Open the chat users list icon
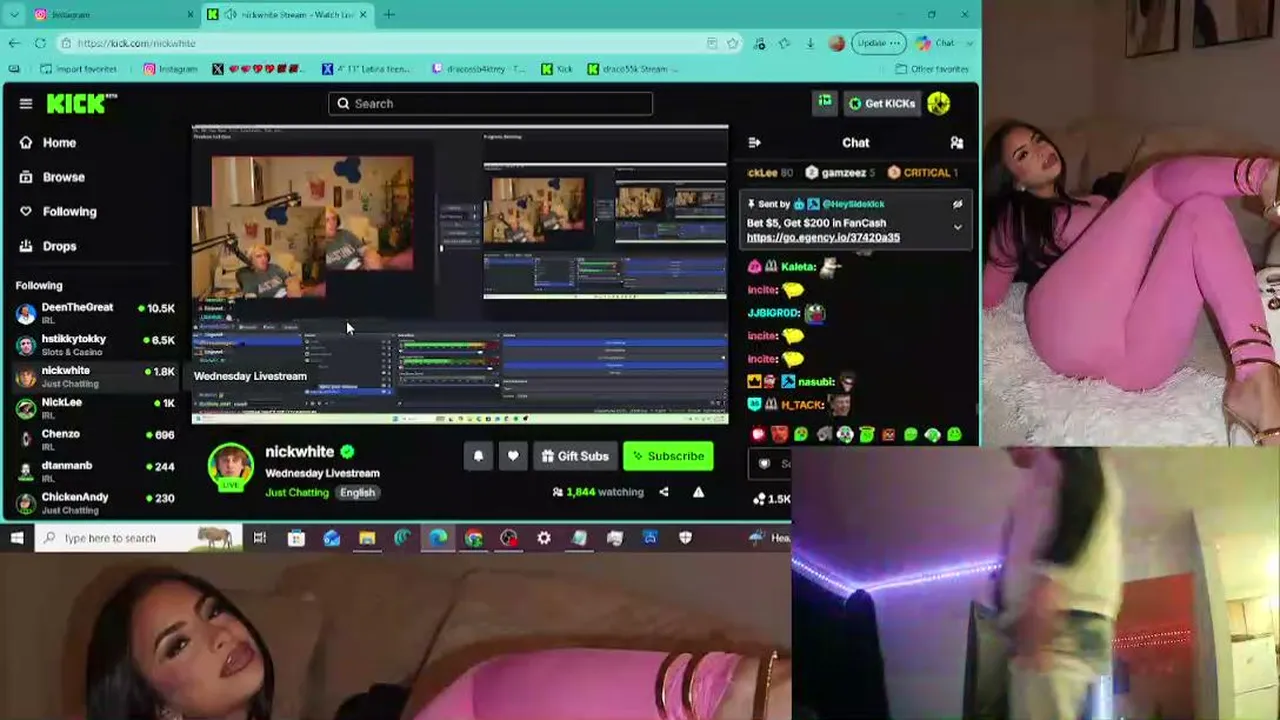 [x=957, y=143]
